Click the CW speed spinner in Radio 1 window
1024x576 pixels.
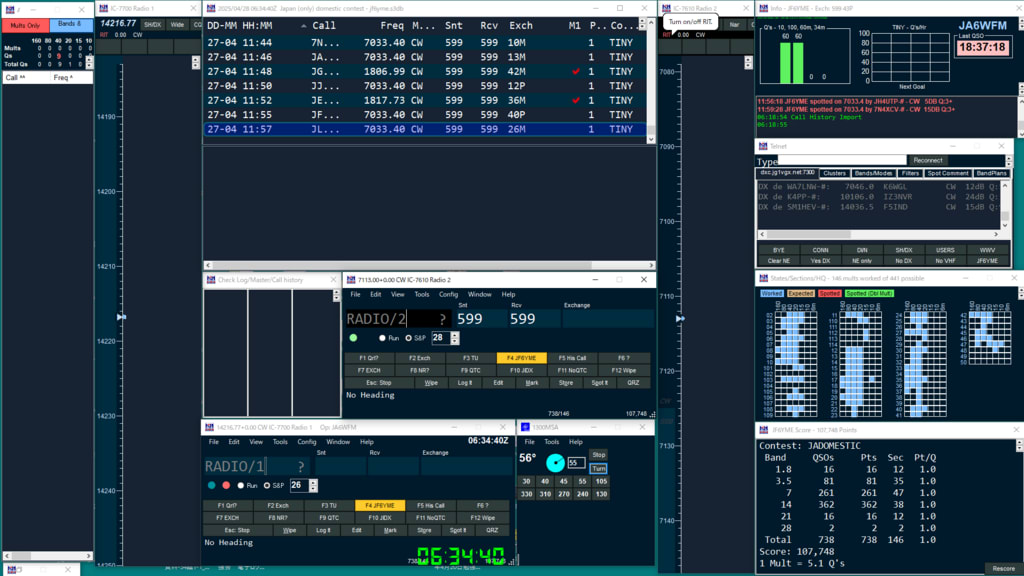point(313,486)
